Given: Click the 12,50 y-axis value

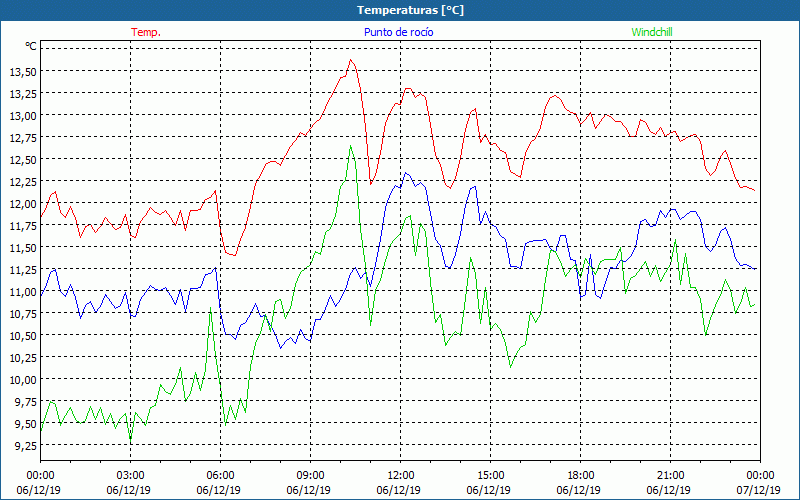Looking at the screenshot, I should 23,160.
